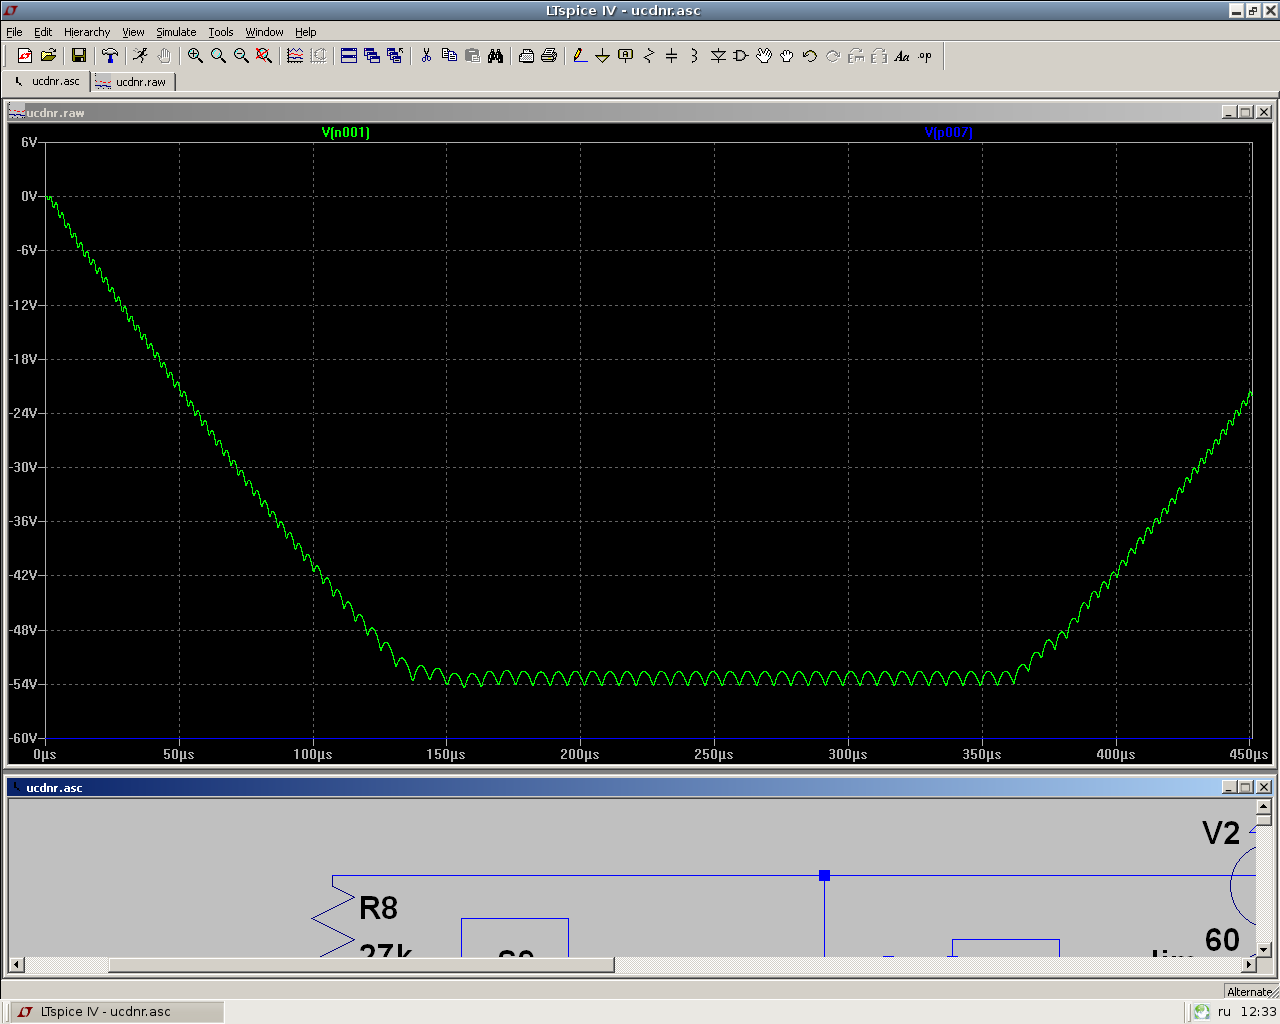Click the Pan magnifier icon
1280x1024 pixels.
pyautogui.click(x=218, y=56)
